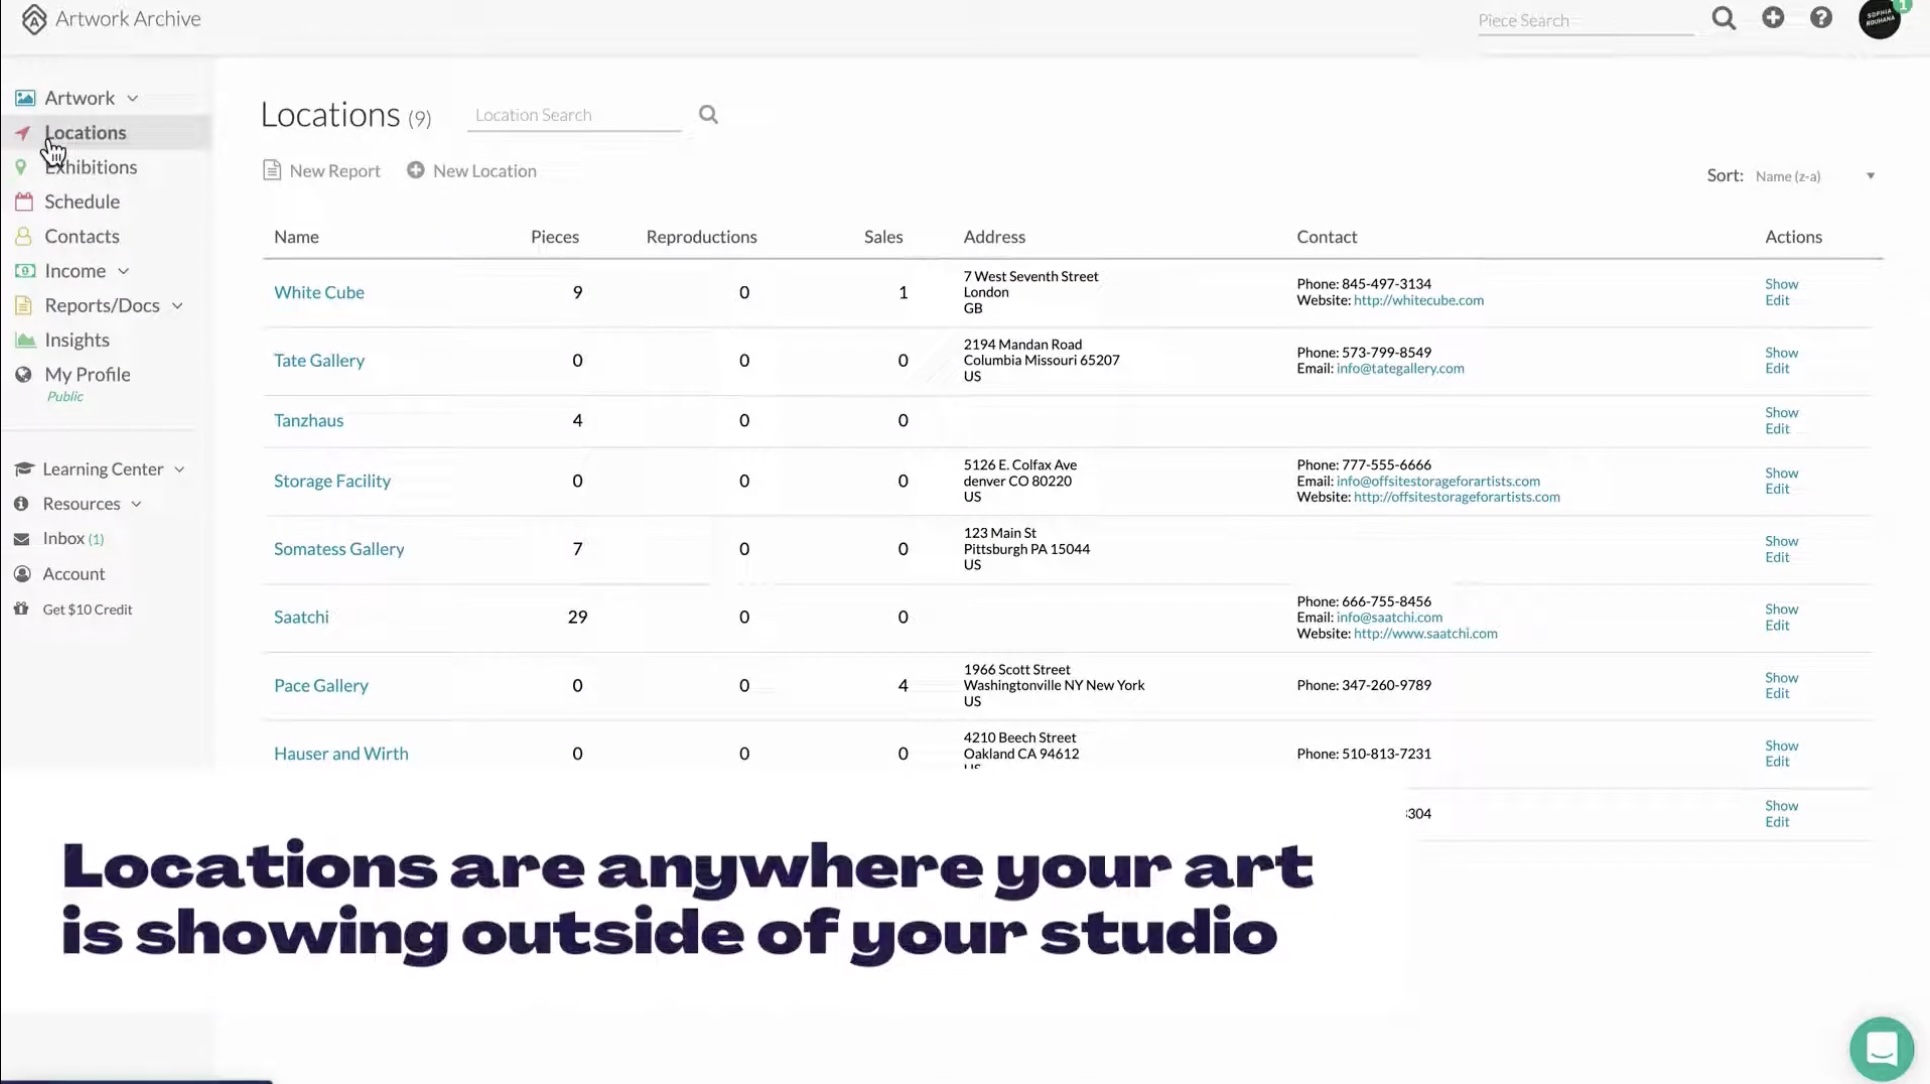This screenshot has width=1930, height=1084.
Task: Open the Inbox (1) item
Action: point(73,538)
